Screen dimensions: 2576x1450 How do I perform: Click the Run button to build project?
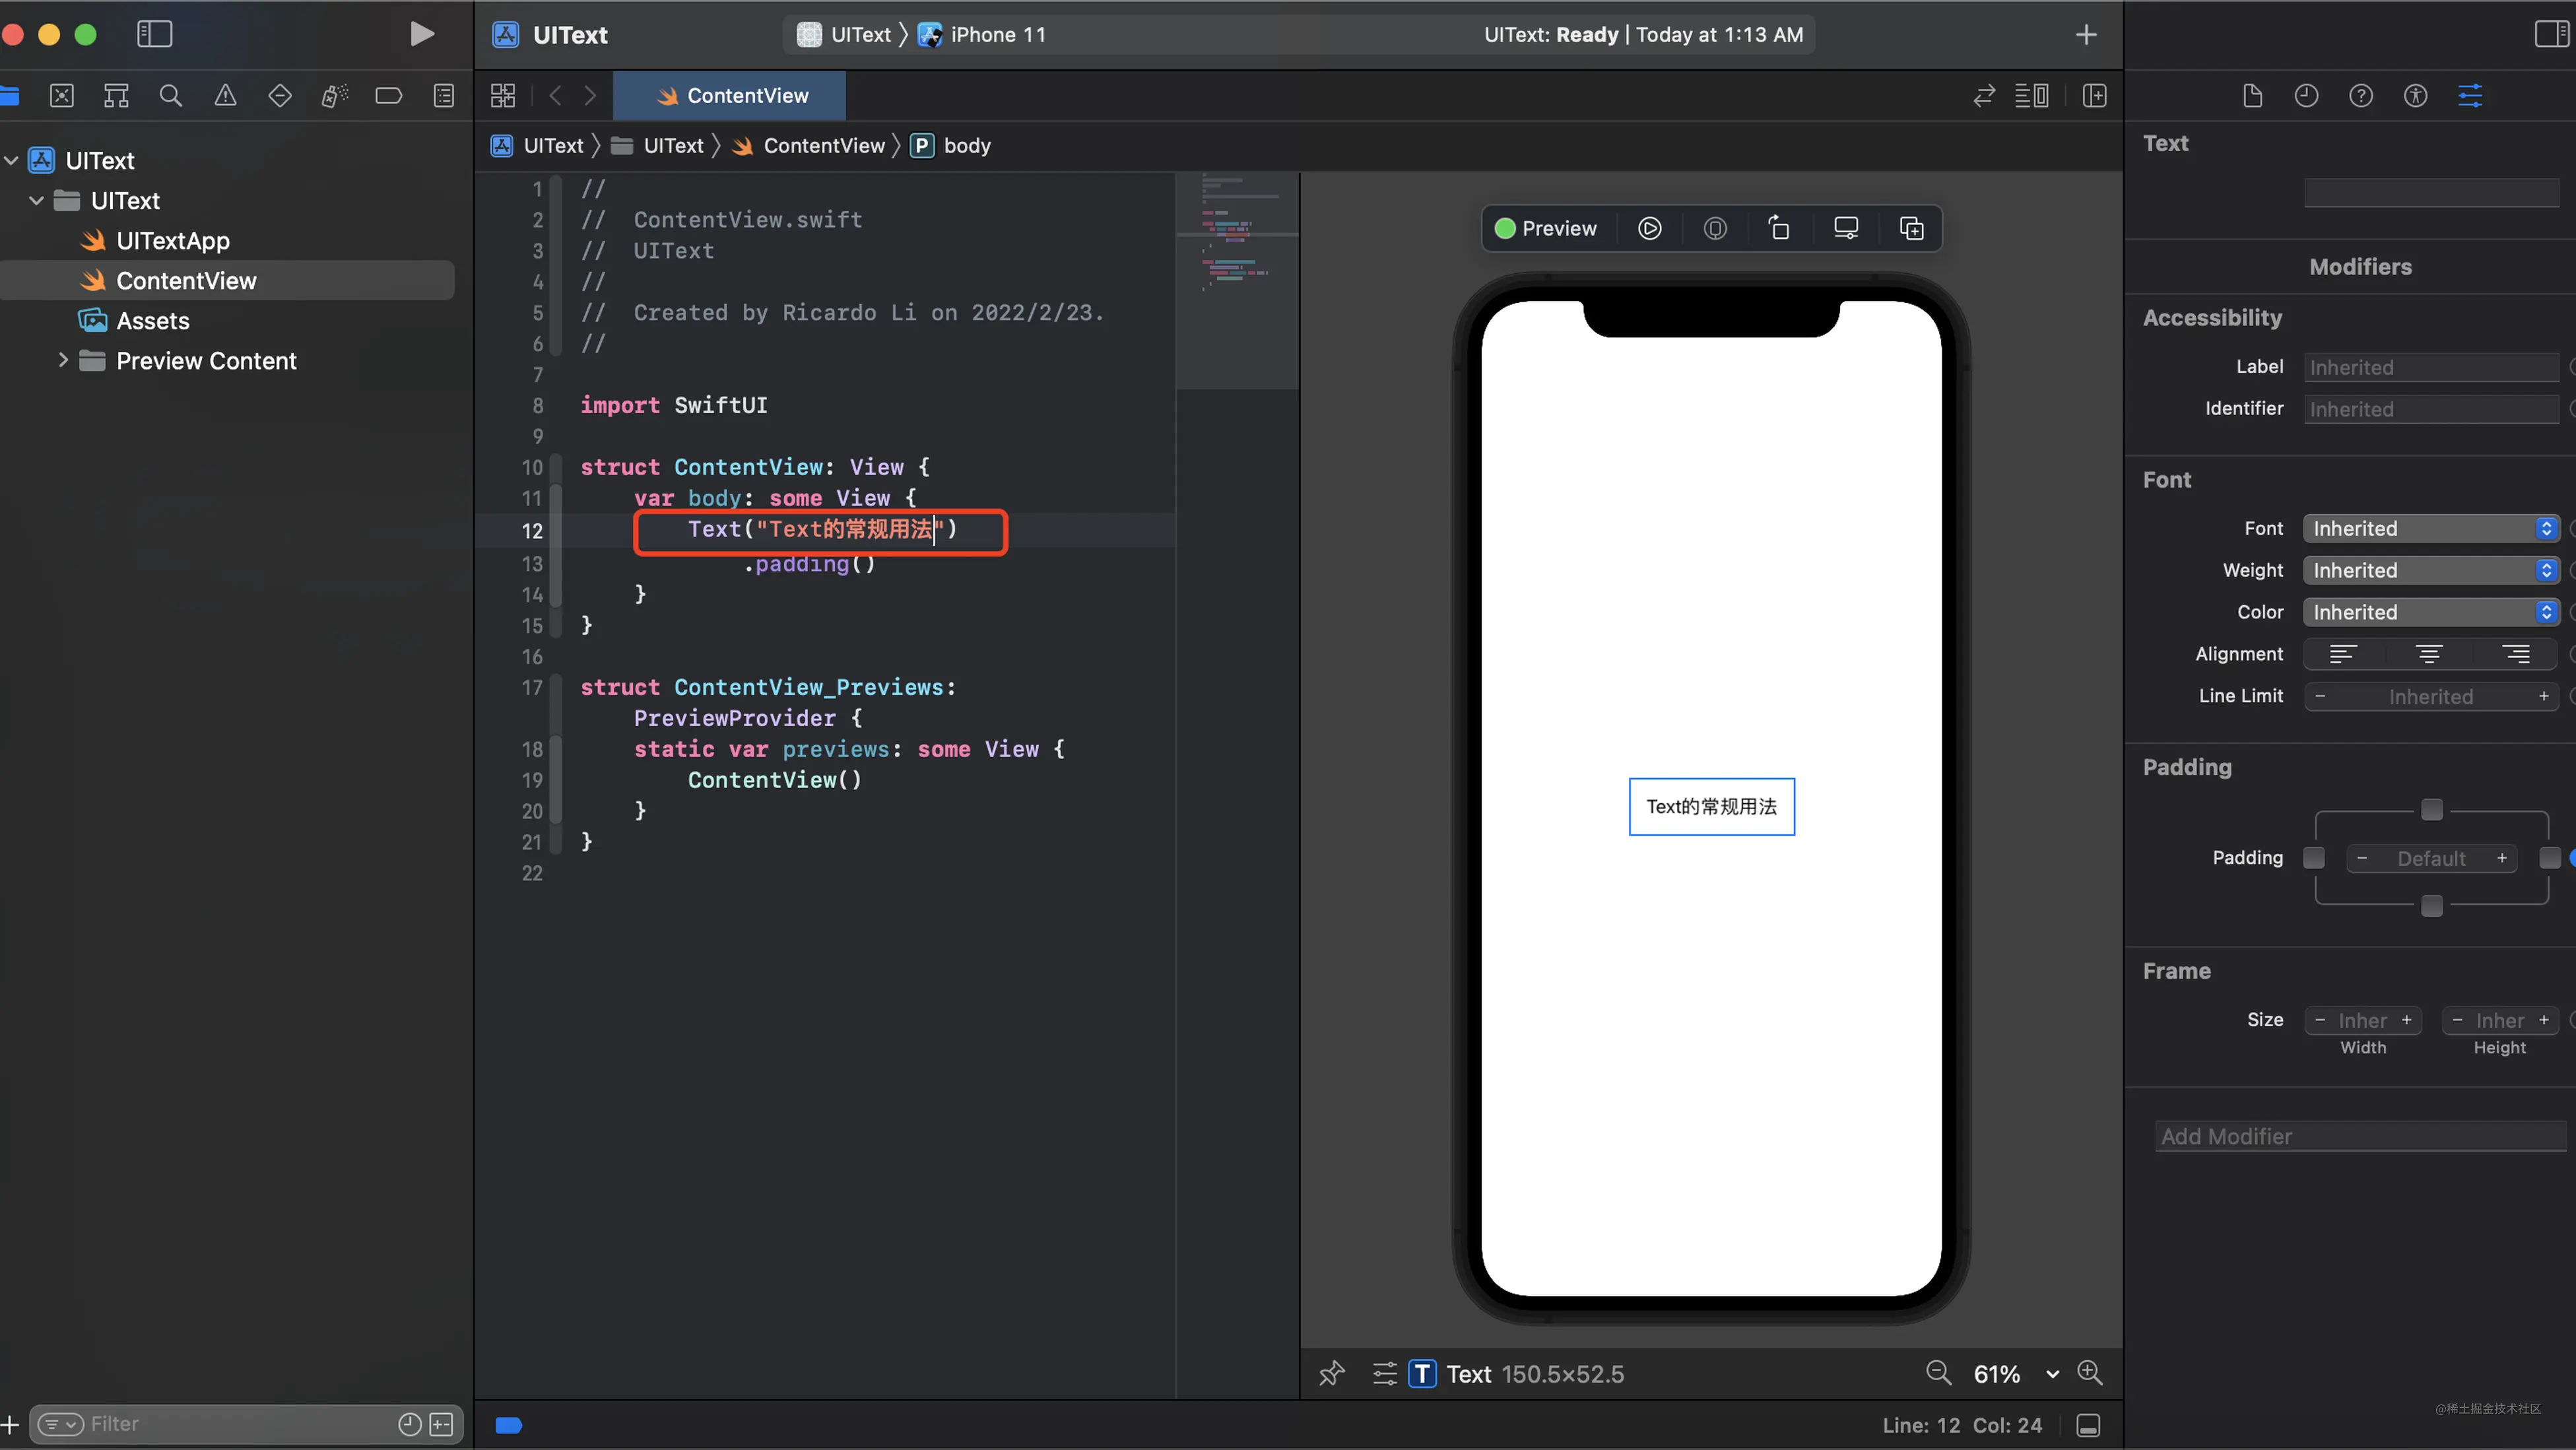coord(421,34)
